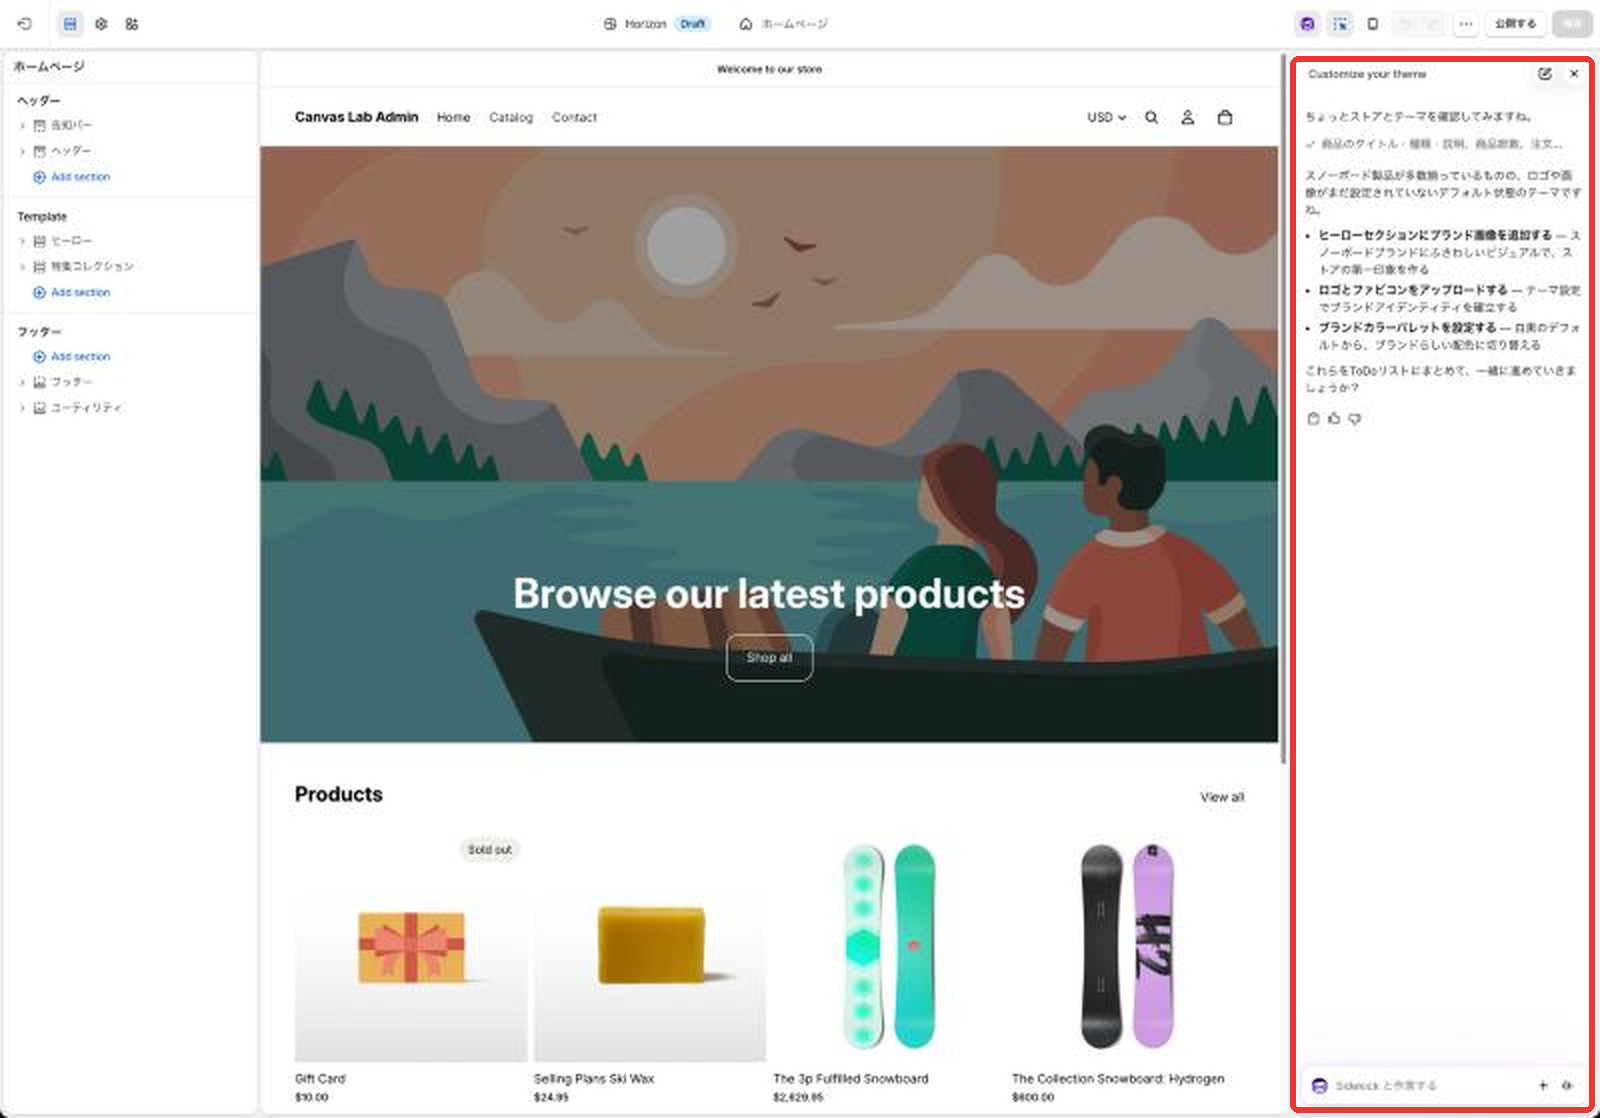Image resolution: width=1600 pixels, height=1118 pixels.
Task: Expand the ヒーロー section row
Action: (x=22, y=241)
